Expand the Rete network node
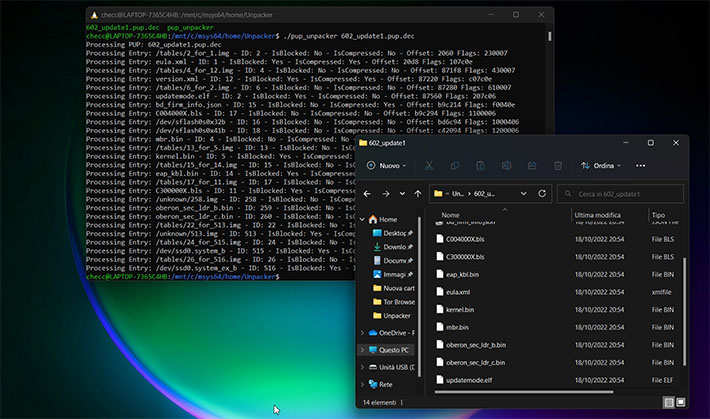 pos(362,385)
